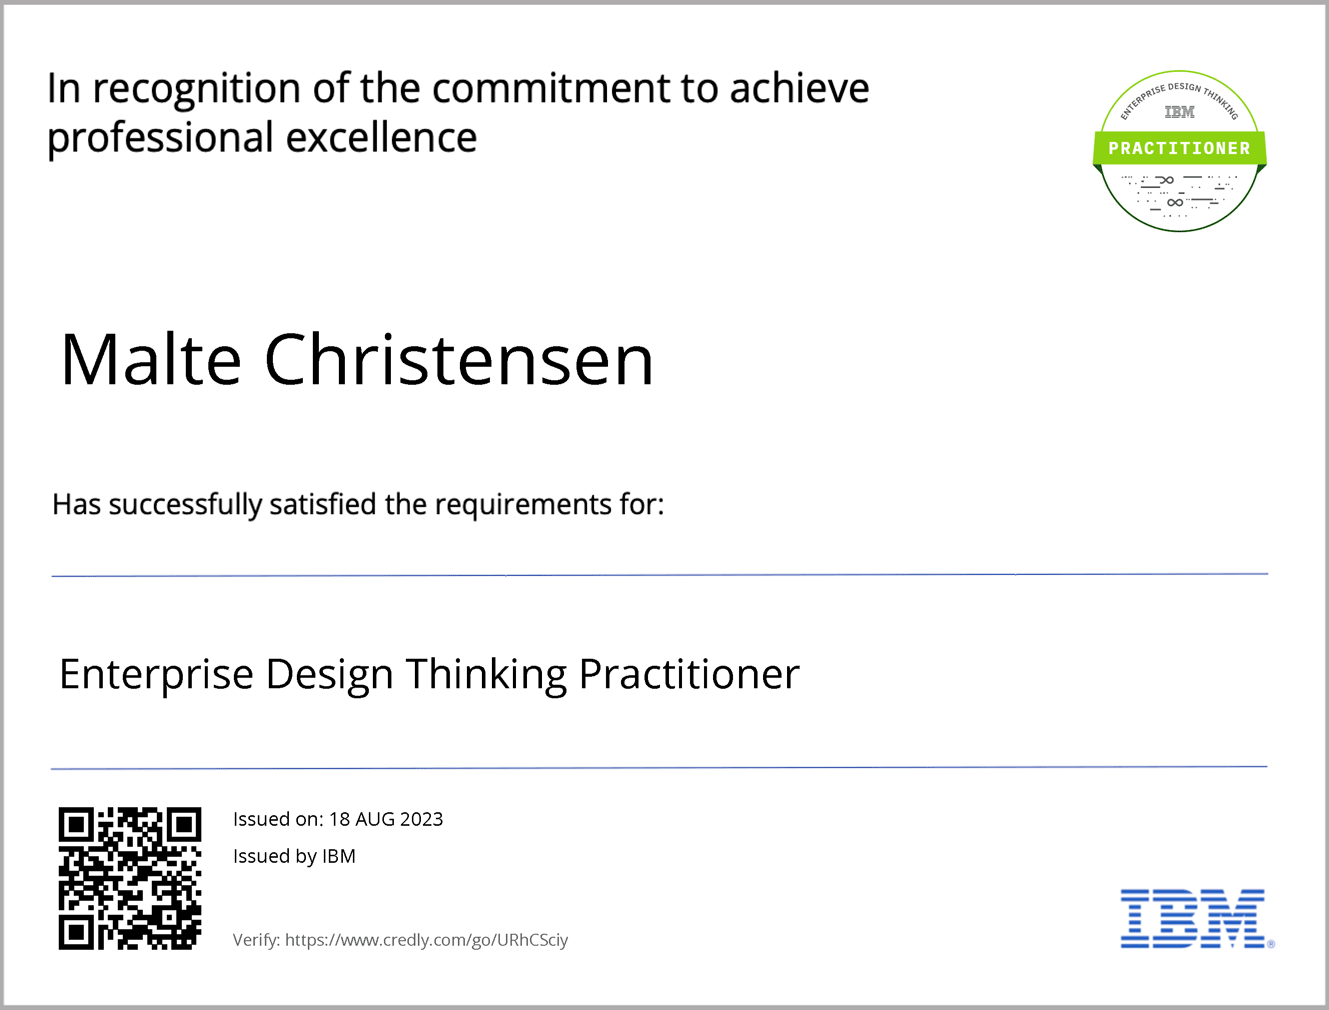This screenshot has height=1010, width=1329.
Task: Click the text 'Enterprise Design Thinking Practitioner'
Action: point(429,675)
